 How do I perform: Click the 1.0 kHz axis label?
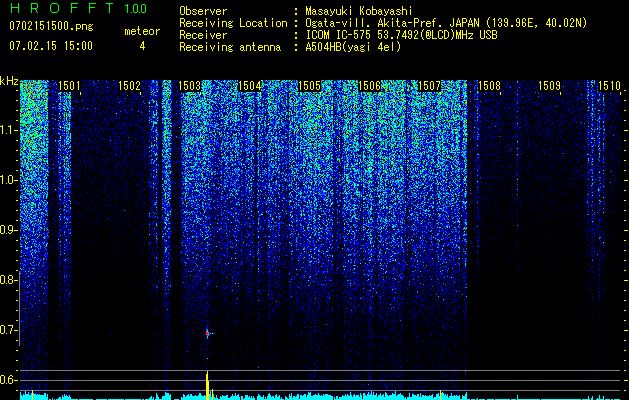[x=8, y=180]
